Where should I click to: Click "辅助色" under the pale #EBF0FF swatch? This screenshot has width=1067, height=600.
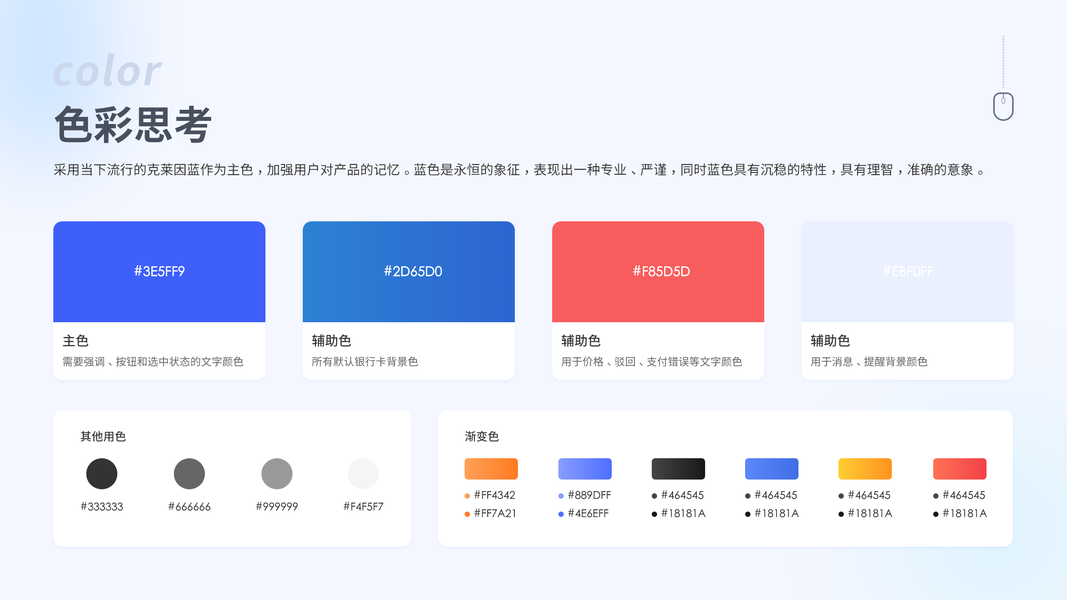pyautogui.click(x=830, y=341)
